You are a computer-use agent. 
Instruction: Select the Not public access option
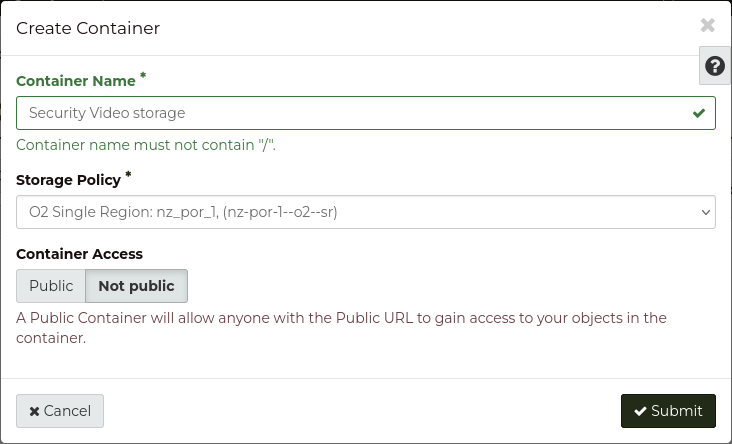[x=136, y=286]
